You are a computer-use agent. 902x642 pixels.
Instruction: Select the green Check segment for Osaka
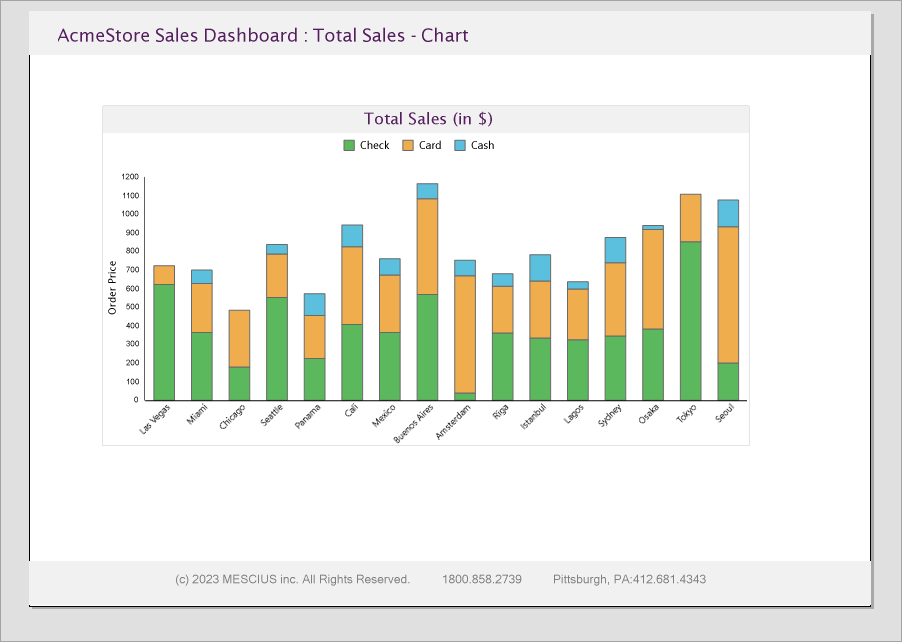pyautogui.click(x=653, y=365)
